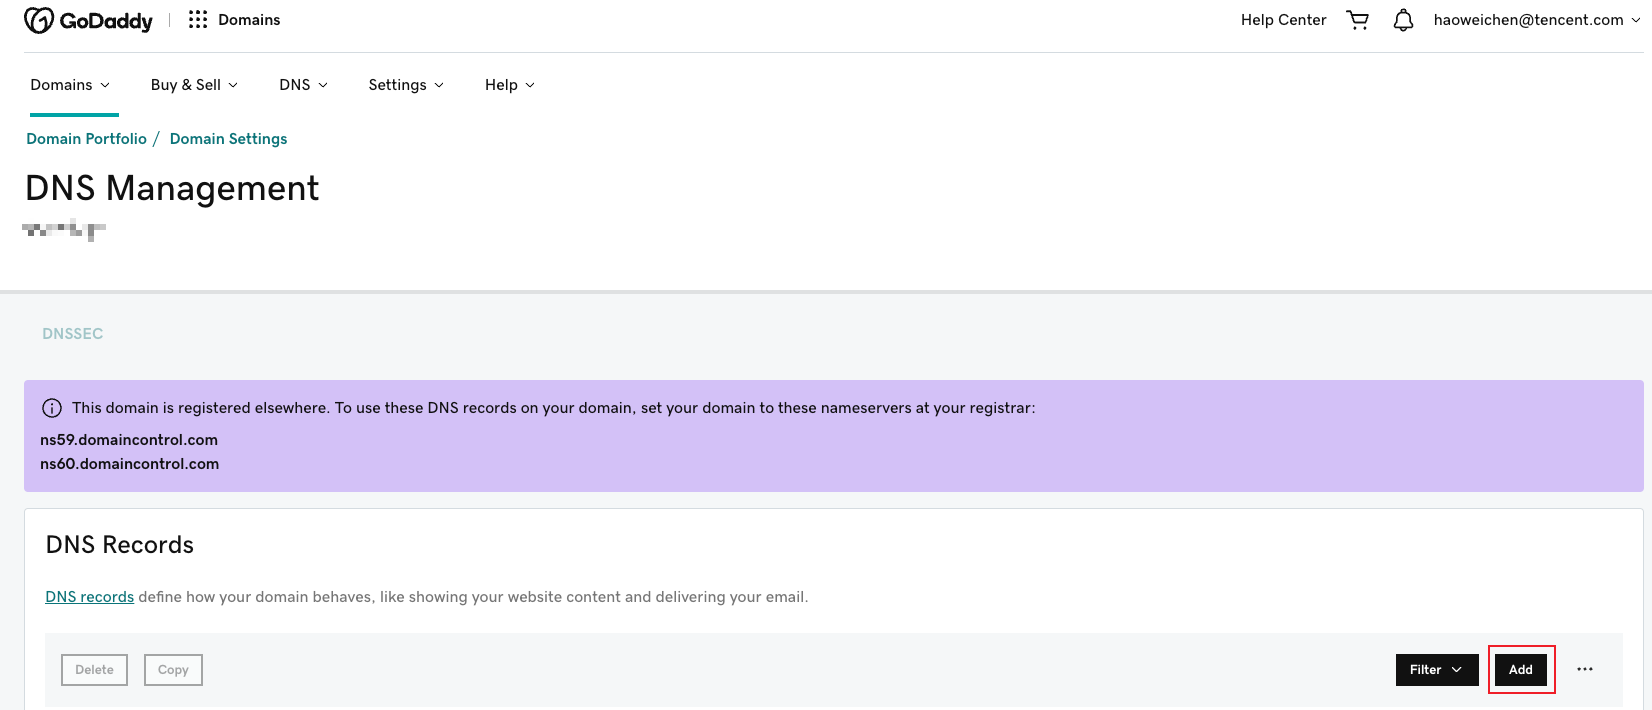Open the Settings navigation menu
The image size is (1652, 710).
coord(405,85)
